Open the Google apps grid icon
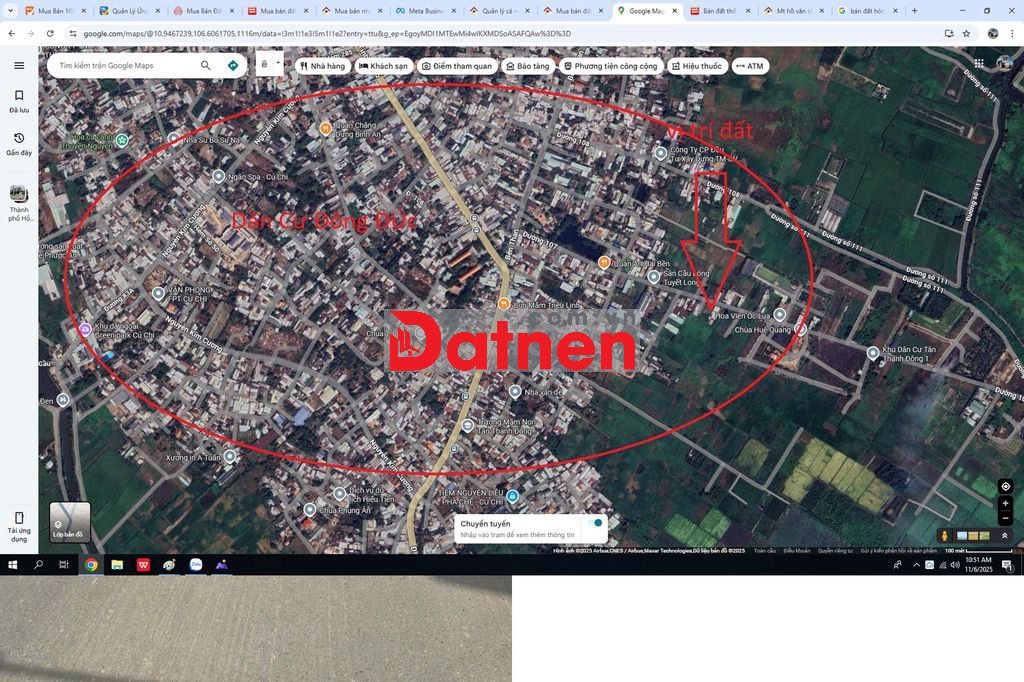The height and width of the screenshot is (682, 1024). point(978,63)
